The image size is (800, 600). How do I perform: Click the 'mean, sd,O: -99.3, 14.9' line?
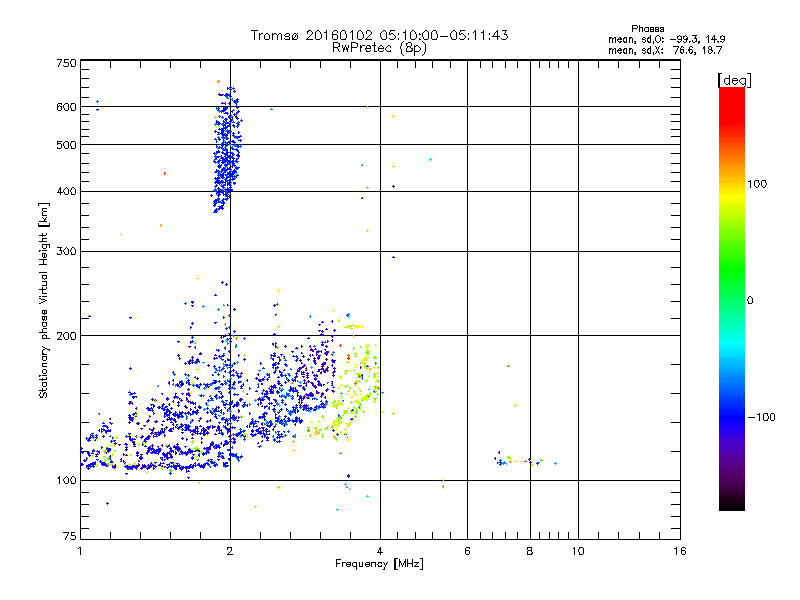666,39
